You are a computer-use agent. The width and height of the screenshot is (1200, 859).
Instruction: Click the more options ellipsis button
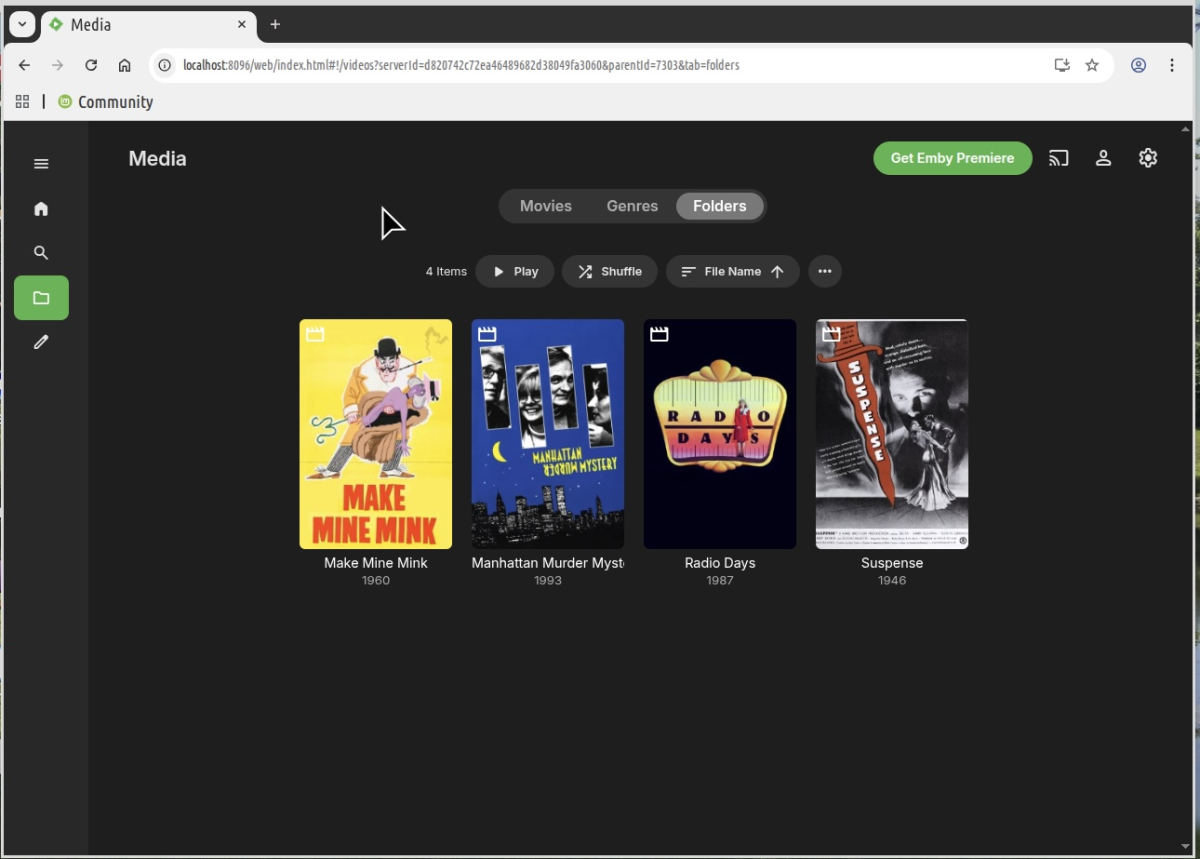click(x=824, y=271)
